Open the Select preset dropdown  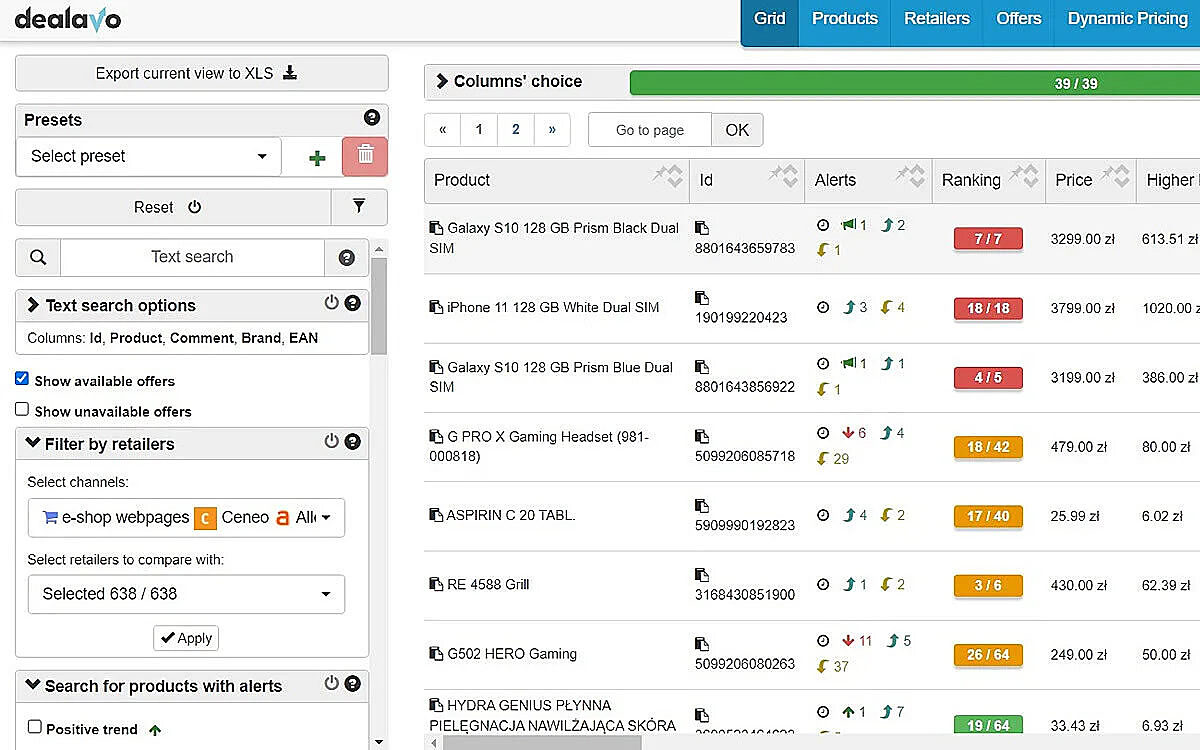click(148, 157)
